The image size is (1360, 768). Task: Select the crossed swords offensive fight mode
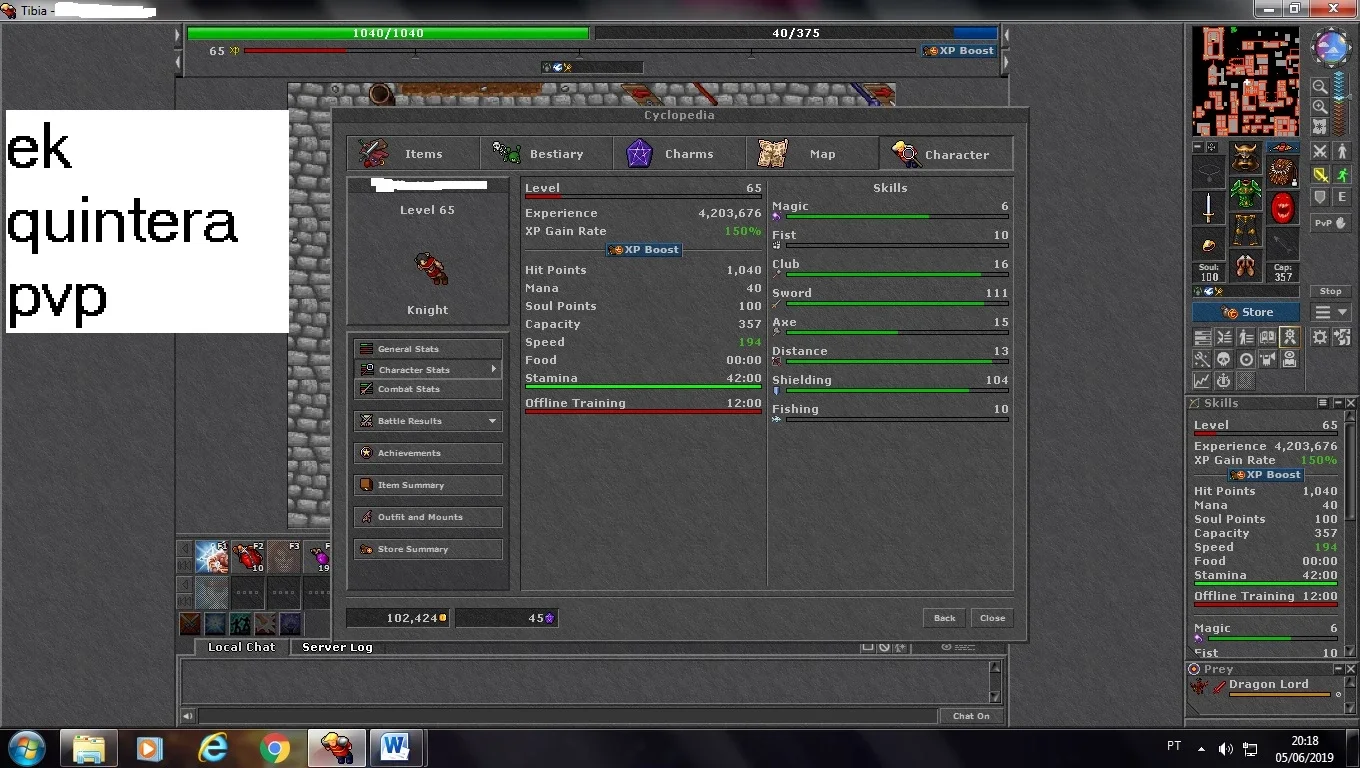(1320, 151)
